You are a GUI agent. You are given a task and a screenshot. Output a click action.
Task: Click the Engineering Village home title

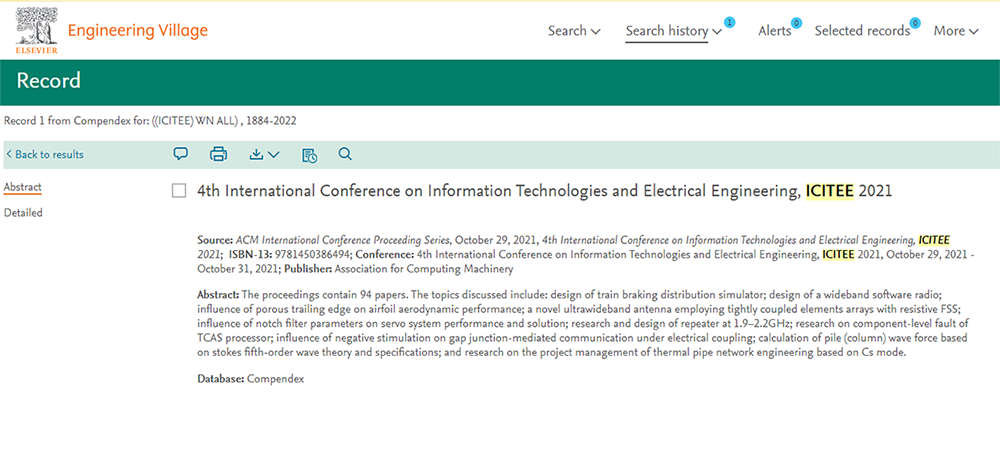(x=138, y=30)
